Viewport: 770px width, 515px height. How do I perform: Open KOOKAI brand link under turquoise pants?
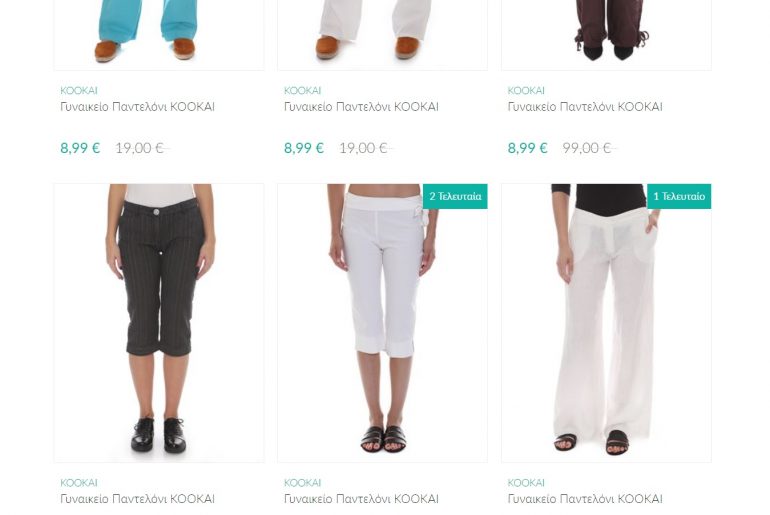(79, 90)
